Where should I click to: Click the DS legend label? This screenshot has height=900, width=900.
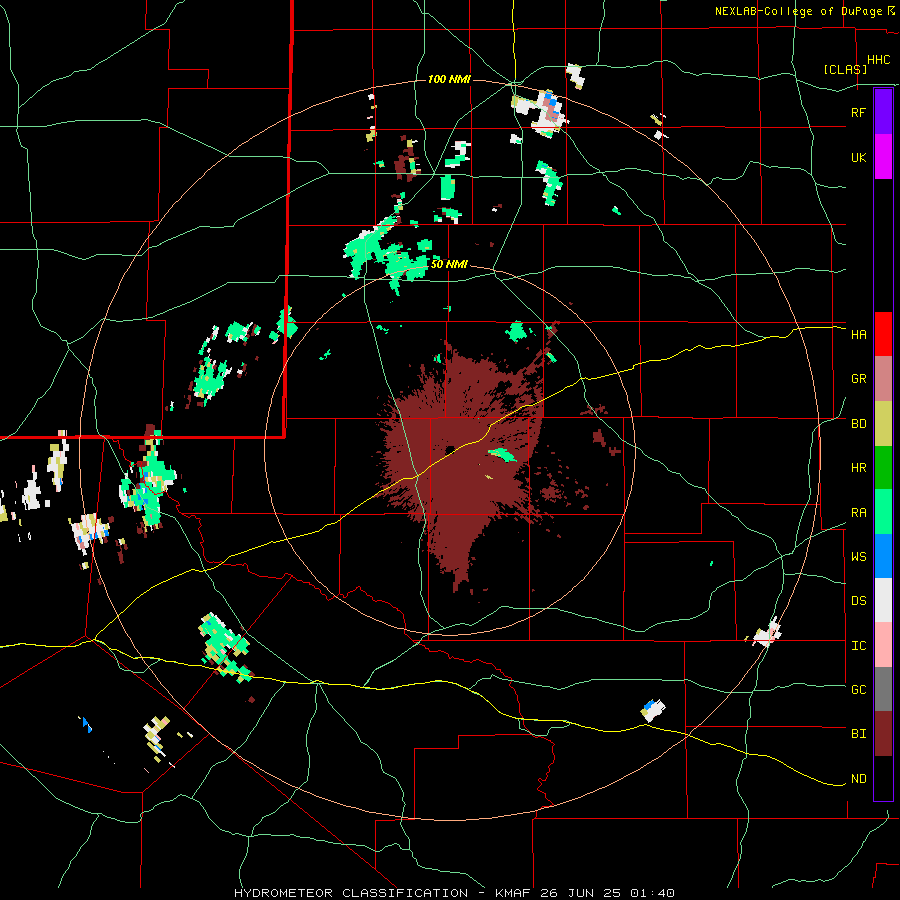[858, 601]
